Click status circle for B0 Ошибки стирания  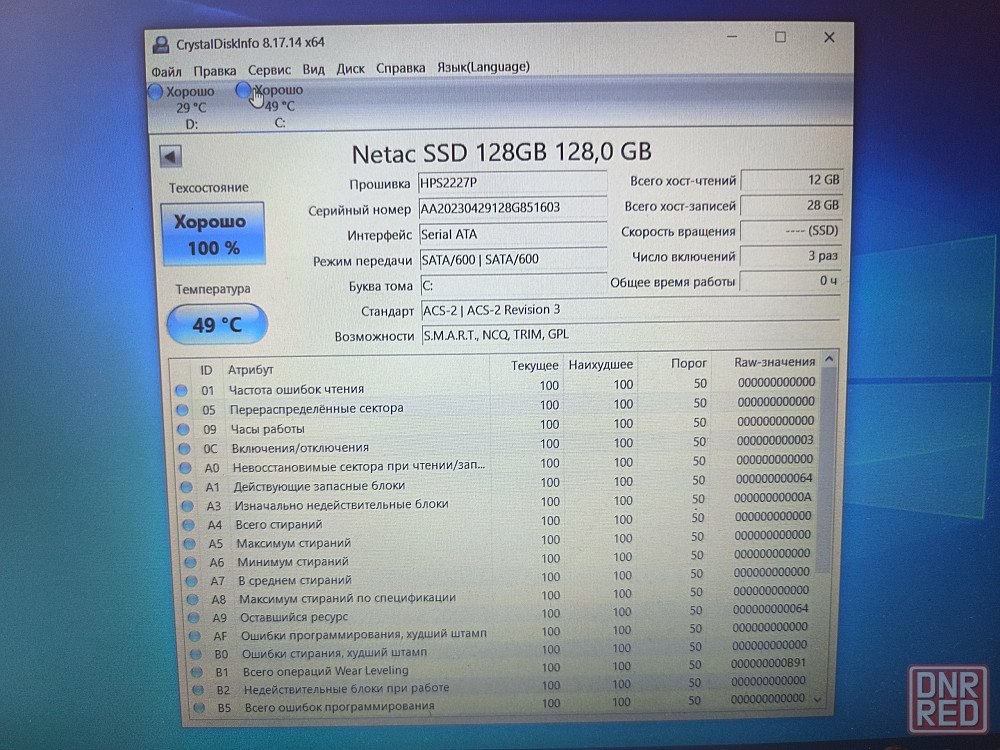coord(196,654)
